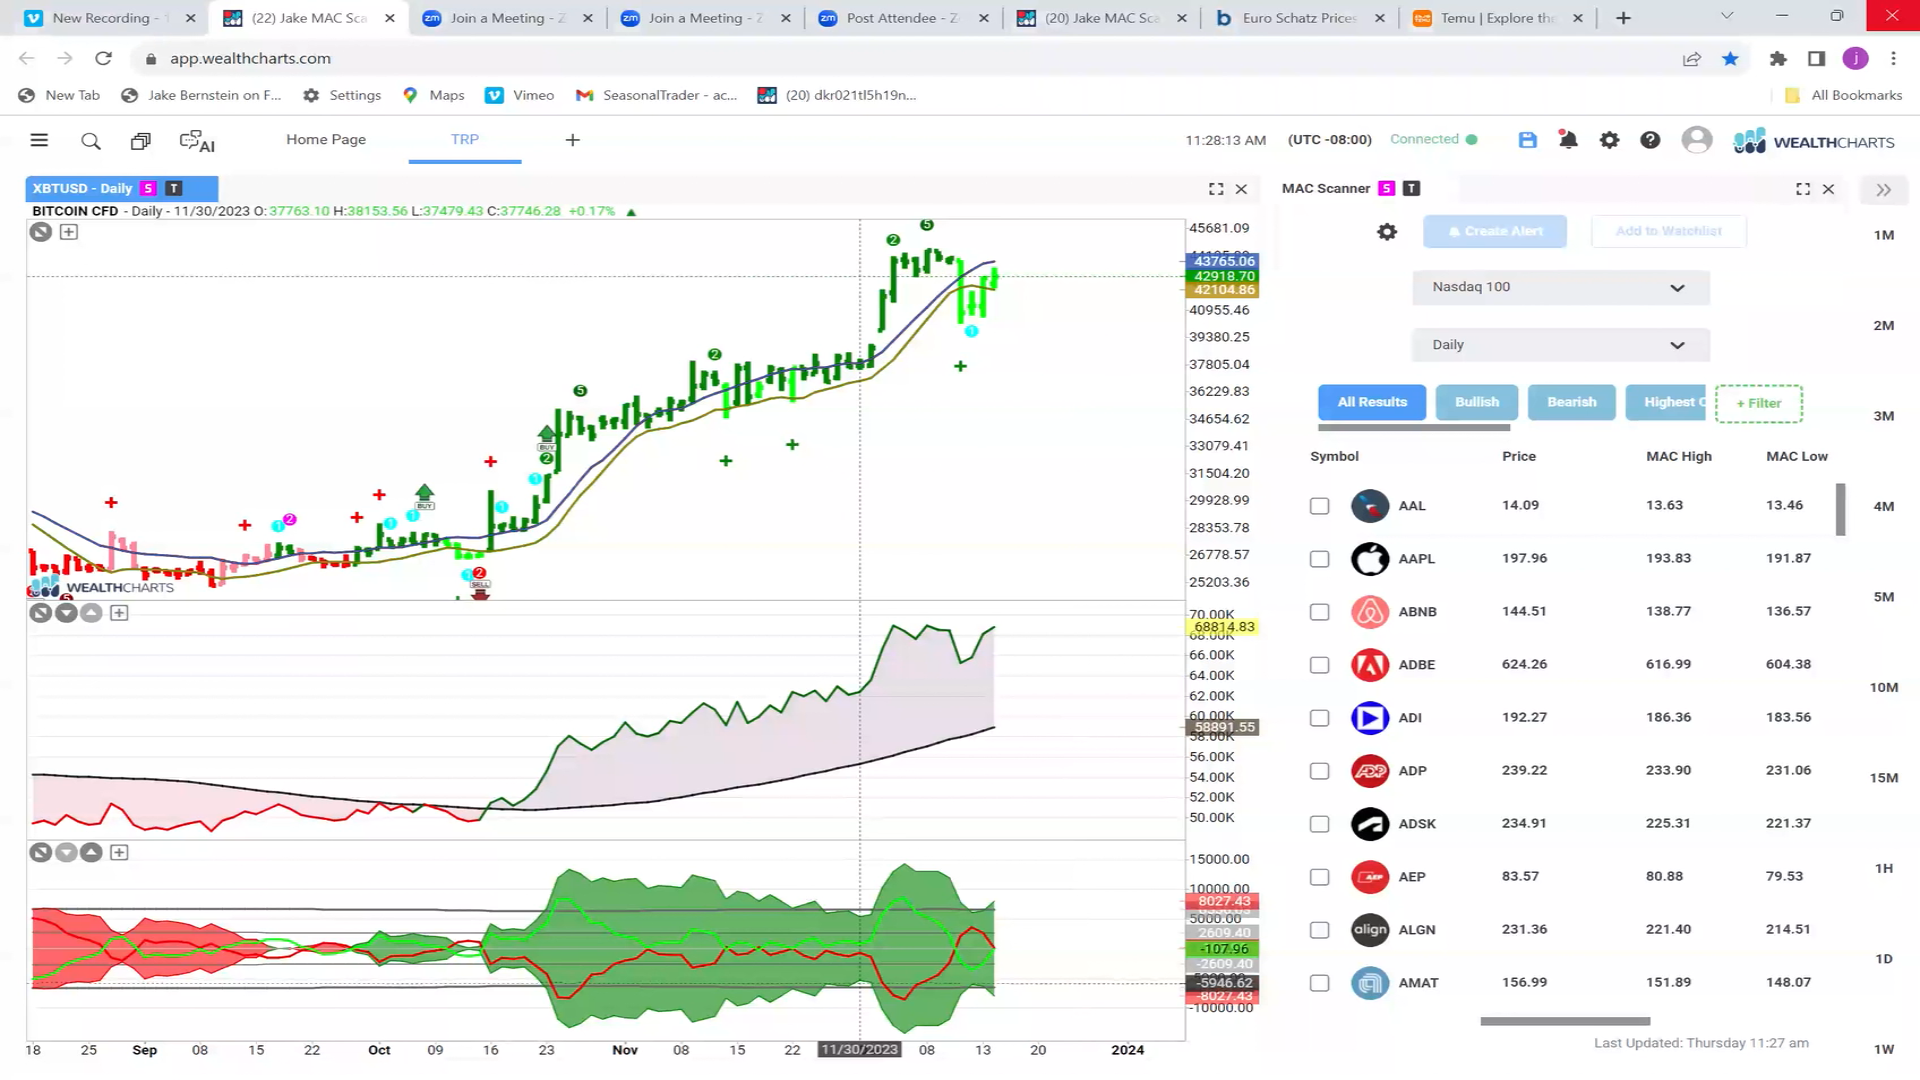Maximize the MAC Scanner panel
Viewport: 1920px width, 1080px height.
1803,189
